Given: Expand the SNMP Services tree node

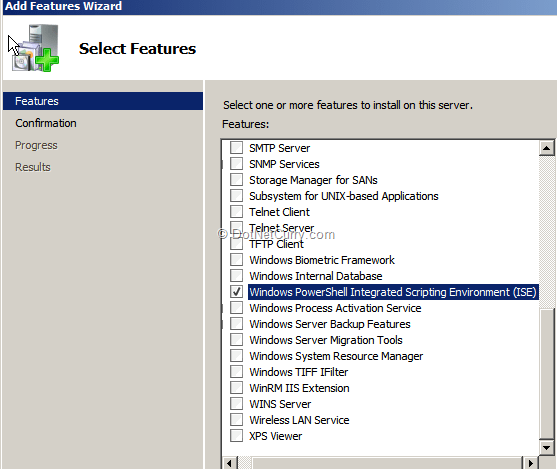Looking at the screenshot, I should pos(223,164).
